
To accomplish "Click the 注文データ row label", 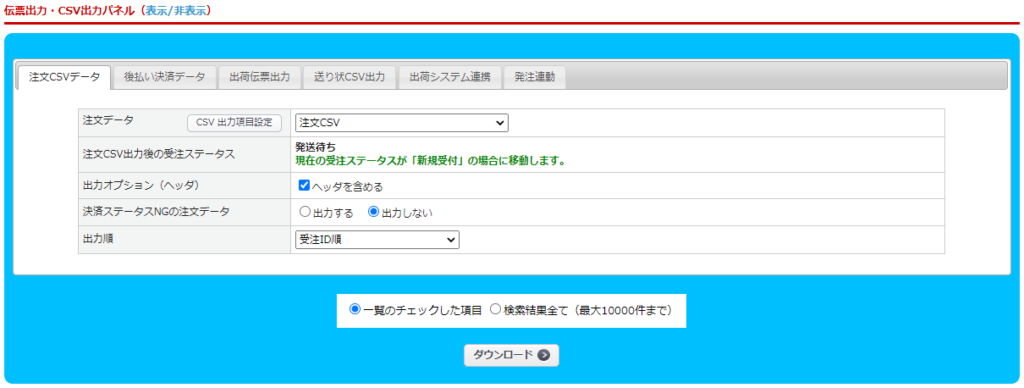I will click(108, 121).
